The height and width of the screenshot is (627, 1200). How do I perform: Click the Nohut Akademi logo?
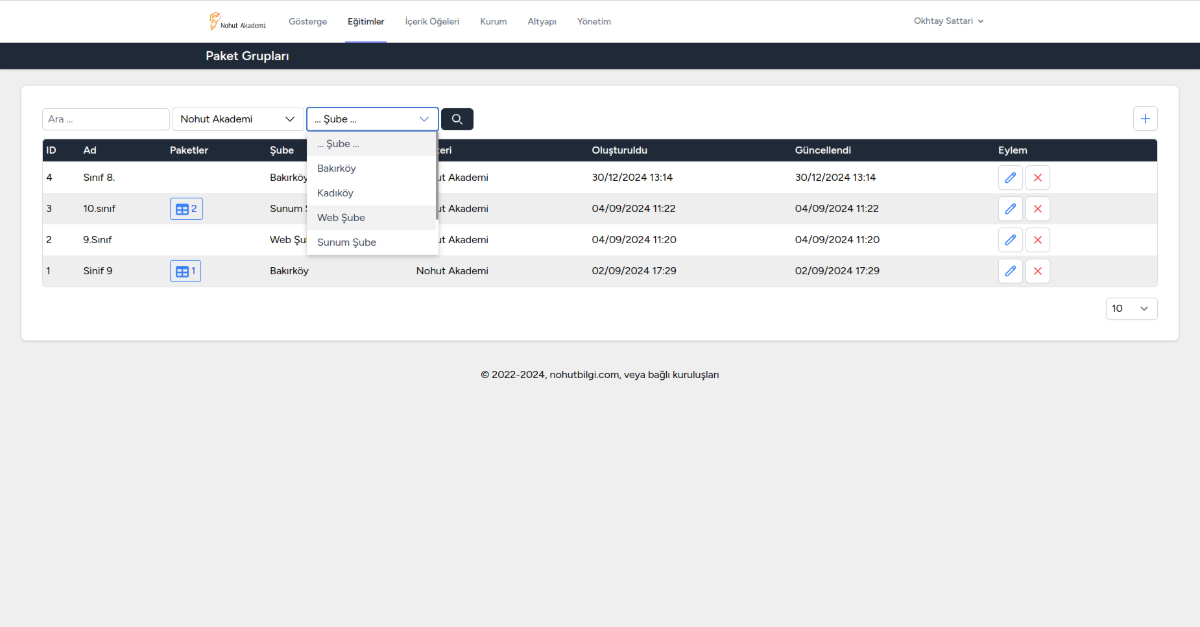coord(237,21)
